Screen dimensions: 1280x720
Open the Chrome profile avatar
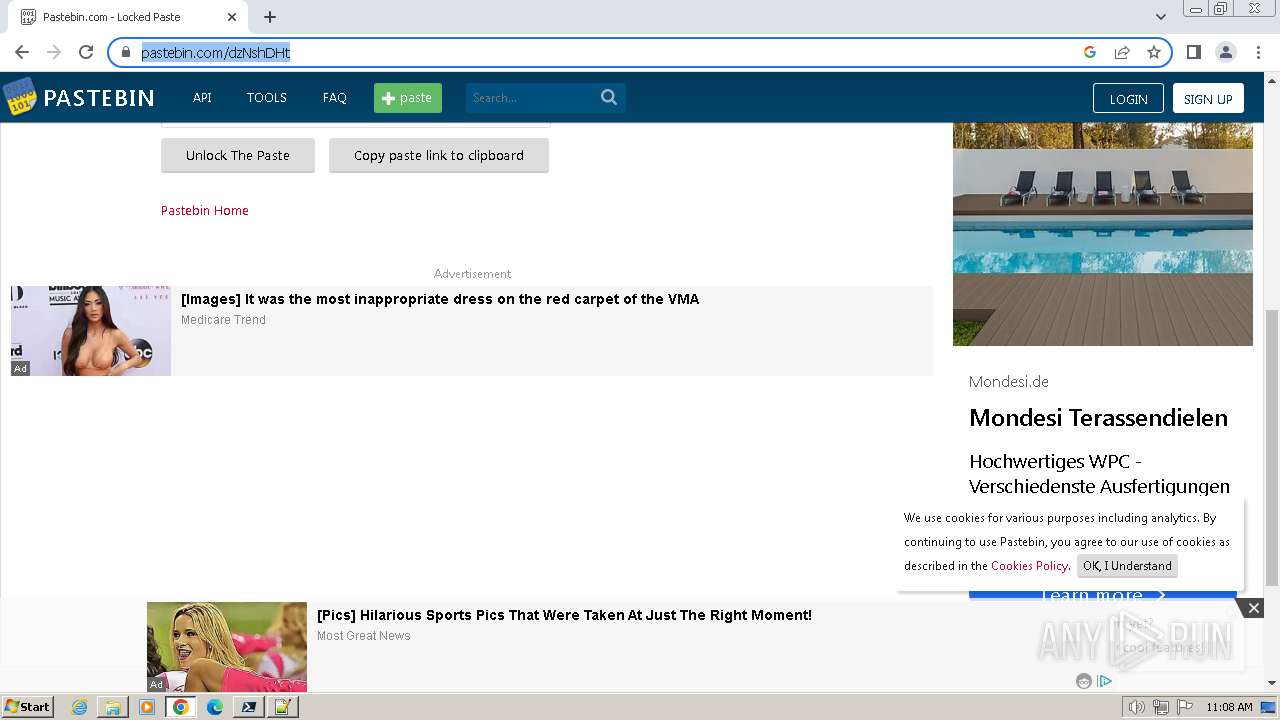(x=1225, y=52)
